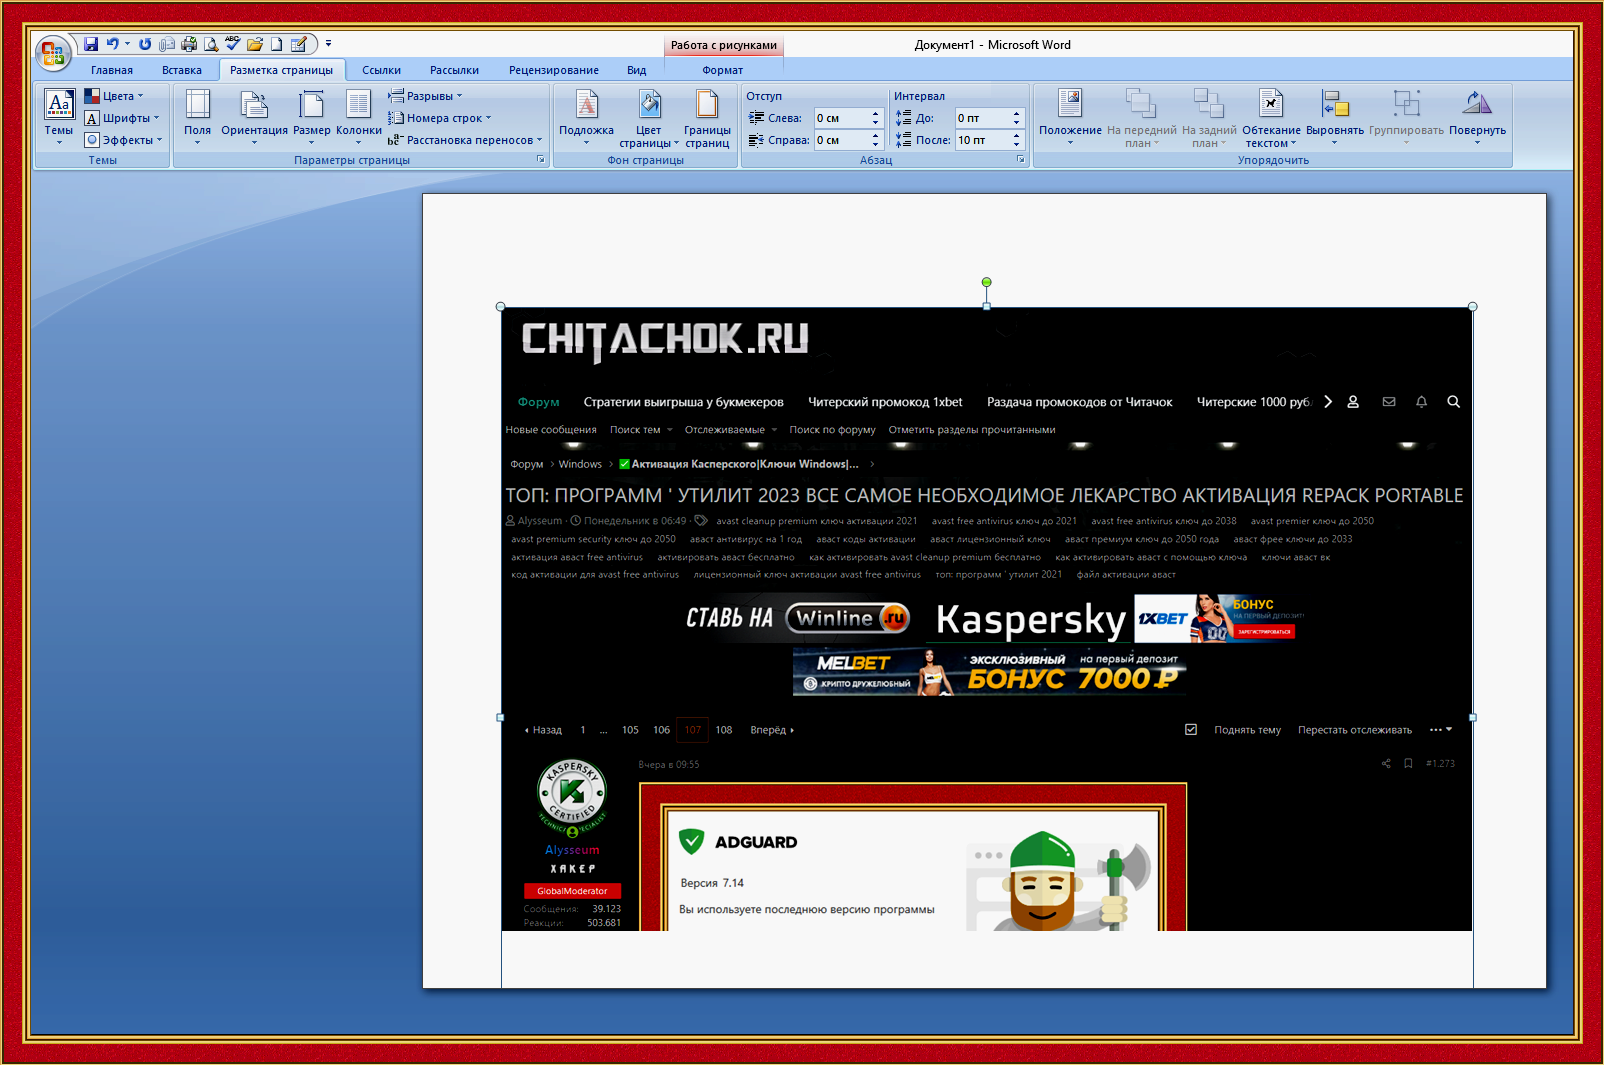This screenshot has width=1604, height=1065.
Task: Click the Kaspersky text in the picture
Action: click(x=1031, y=620)
